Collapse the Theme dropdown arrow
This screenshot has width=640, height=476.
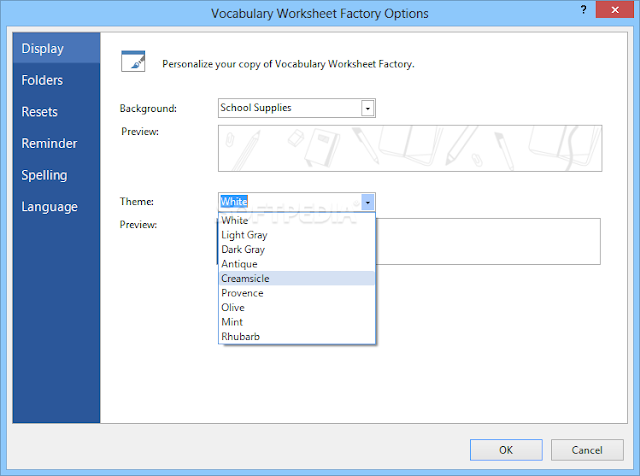(x=368, y=202)
